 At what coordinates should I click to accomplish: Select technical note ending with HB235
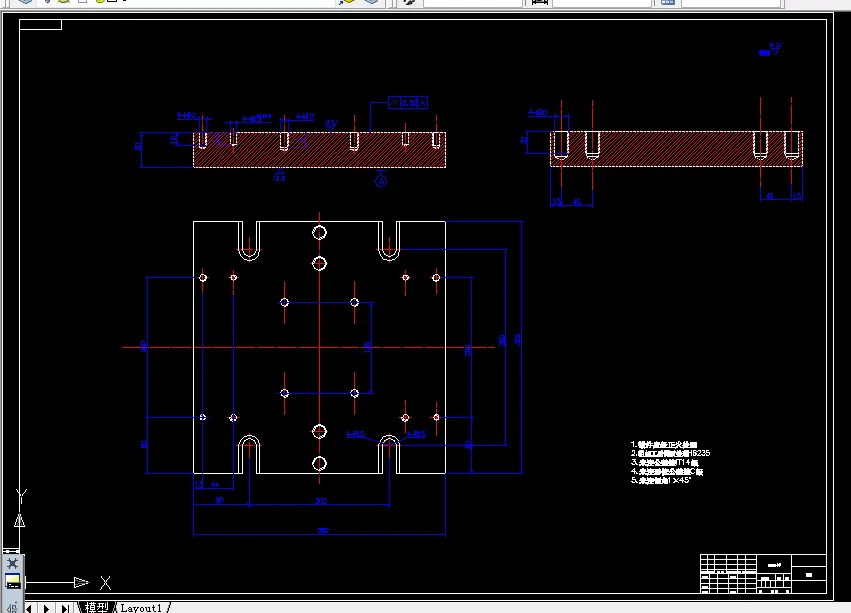pos(670,453)
